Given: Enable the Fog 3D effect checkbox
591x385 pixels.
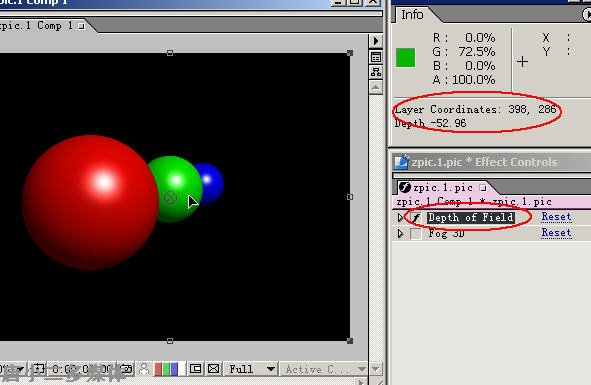Looking at the screenshot, I should click(416, 234).
